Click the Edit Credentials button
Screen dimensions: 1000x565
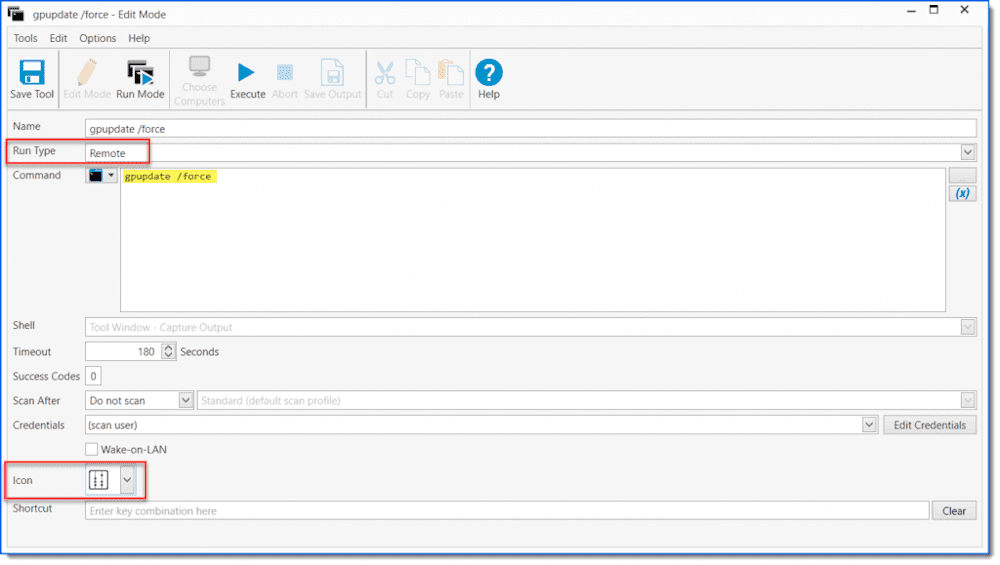(929, 425)
